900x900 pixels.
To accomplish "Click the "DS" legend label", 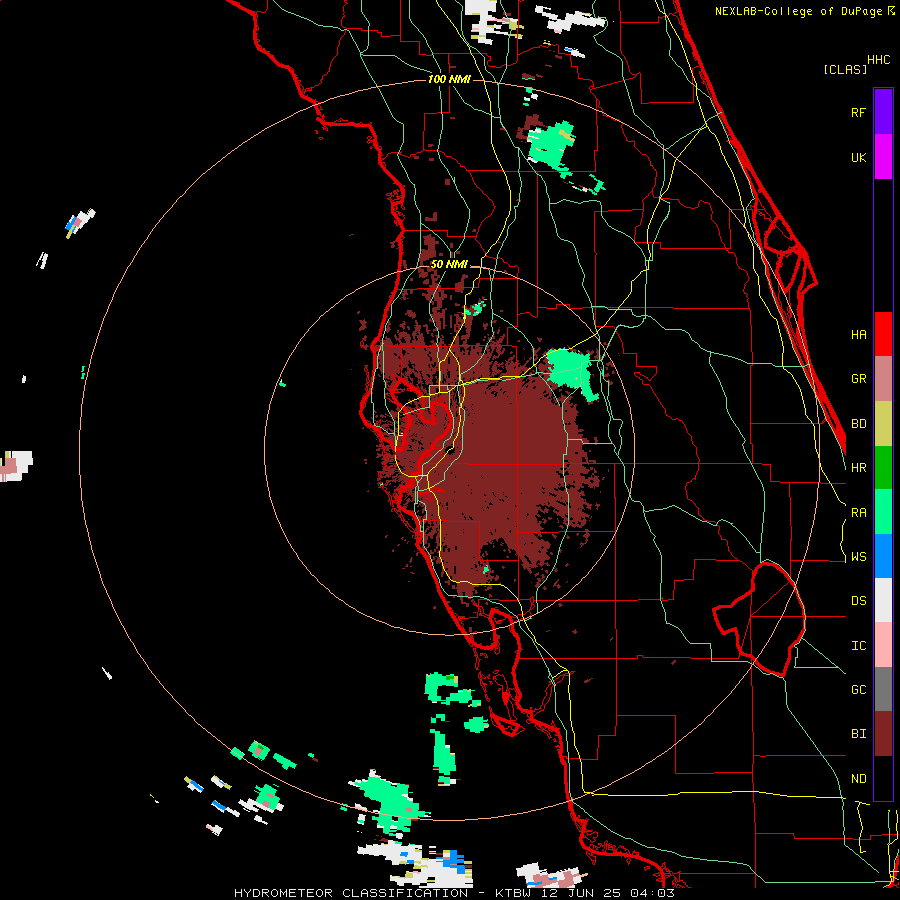I will (x=858, y=601).
